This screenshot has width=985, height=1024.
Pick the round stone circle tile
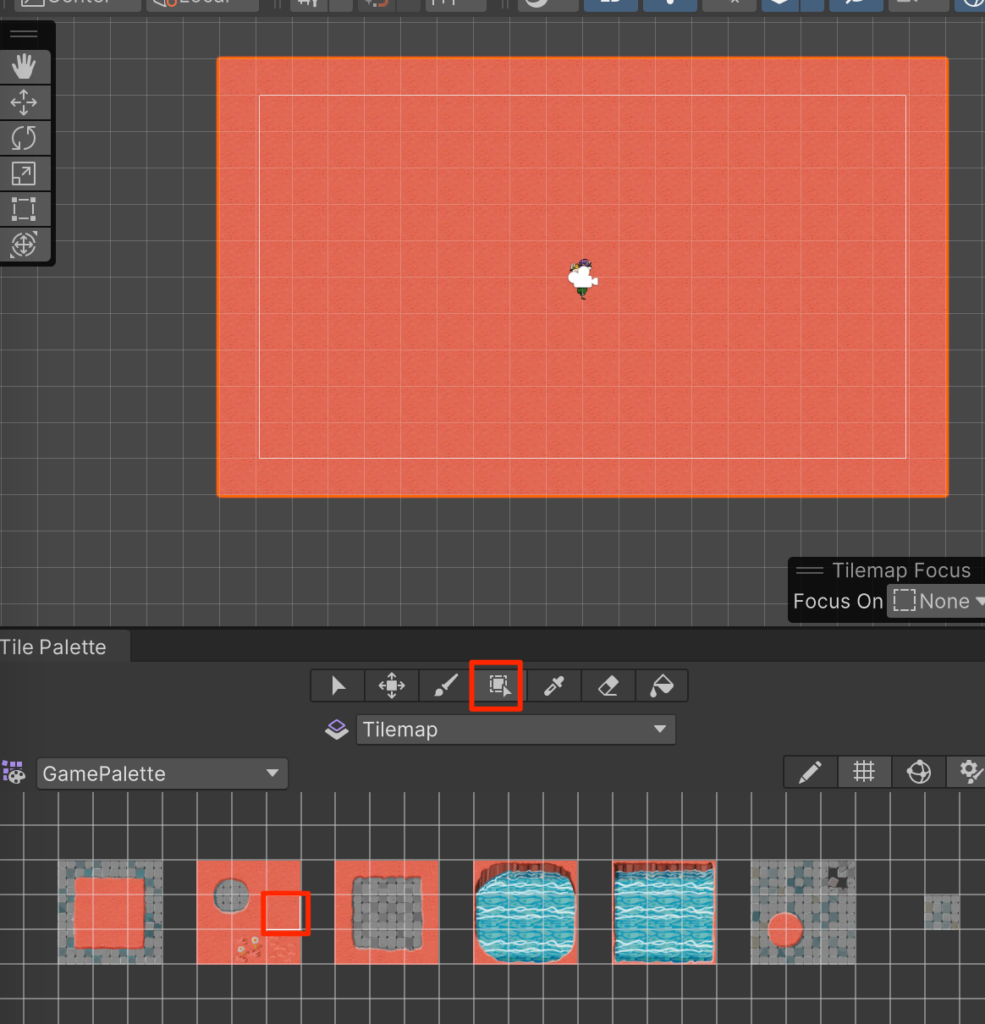(x=231, y=895)
